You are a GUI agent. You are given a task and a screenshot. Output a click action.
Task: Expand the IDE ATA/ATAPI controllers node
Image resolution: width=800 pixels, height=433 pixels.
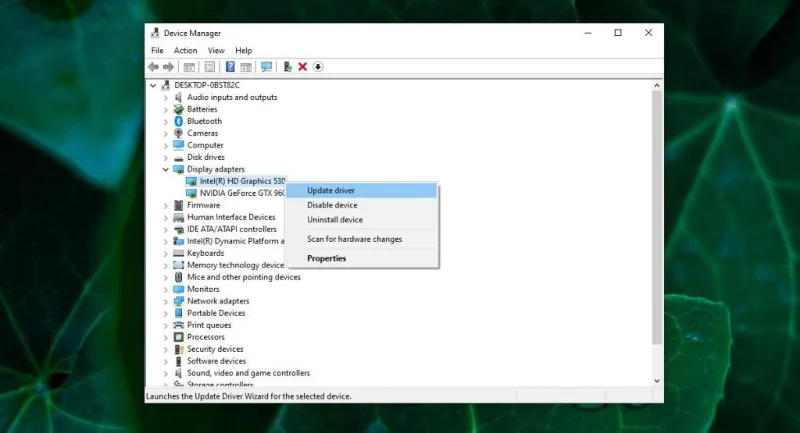165,229
